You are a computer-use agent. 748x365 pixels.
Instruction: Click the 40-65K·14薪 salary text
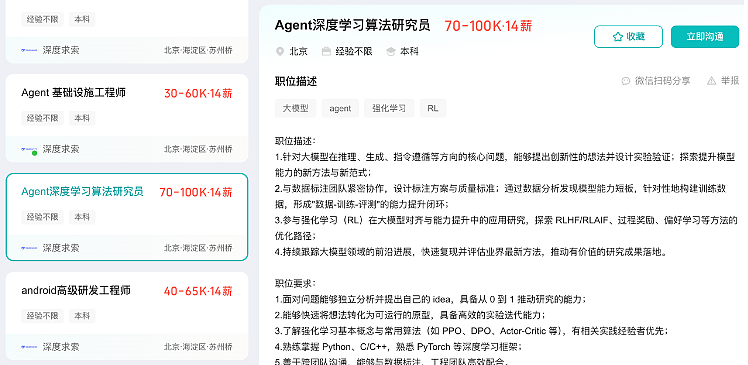pyautogui.click(x=198, y=291)
